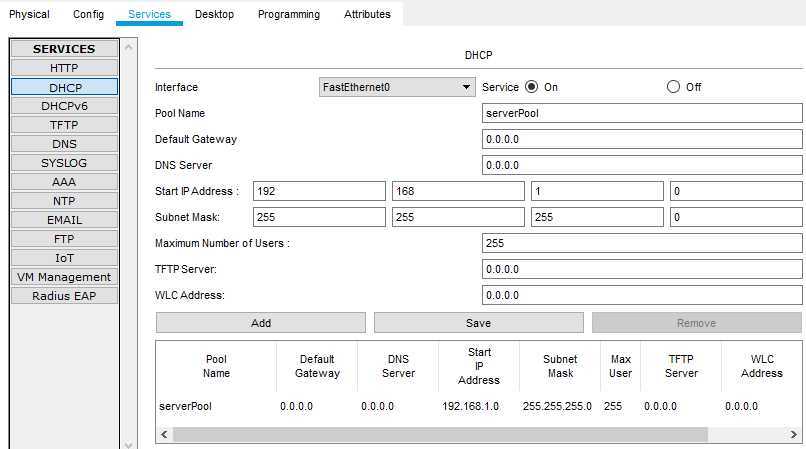Open the Config tab
The width and height of the screenshot is (806, 449).
pyautogui.click(x=88, y=14)
